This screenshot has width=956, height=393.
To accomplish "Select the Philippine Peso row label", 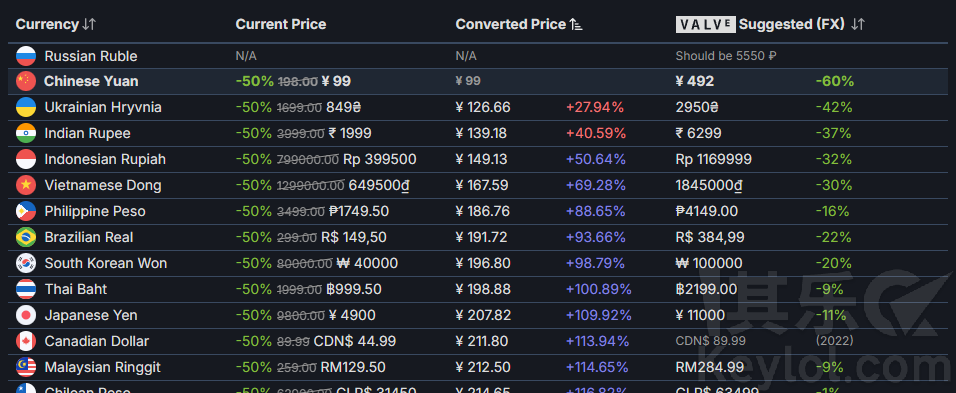I will coord(95,211).
